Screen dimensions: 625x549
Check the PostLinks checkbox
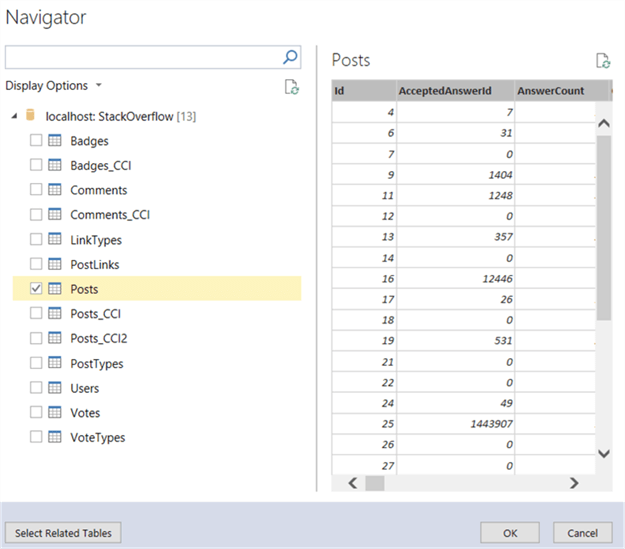[36, 264]
